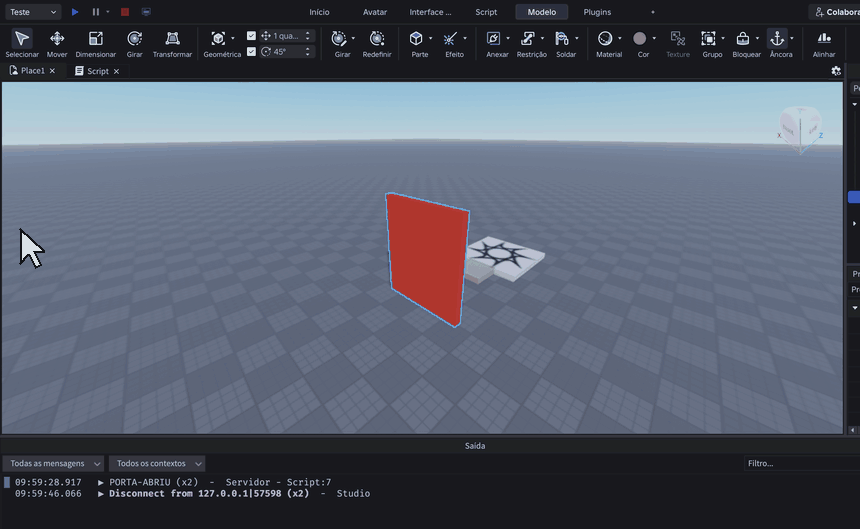Open the Script ribbon tab
Screen dimensions: 860x529
tap(486, 12)
